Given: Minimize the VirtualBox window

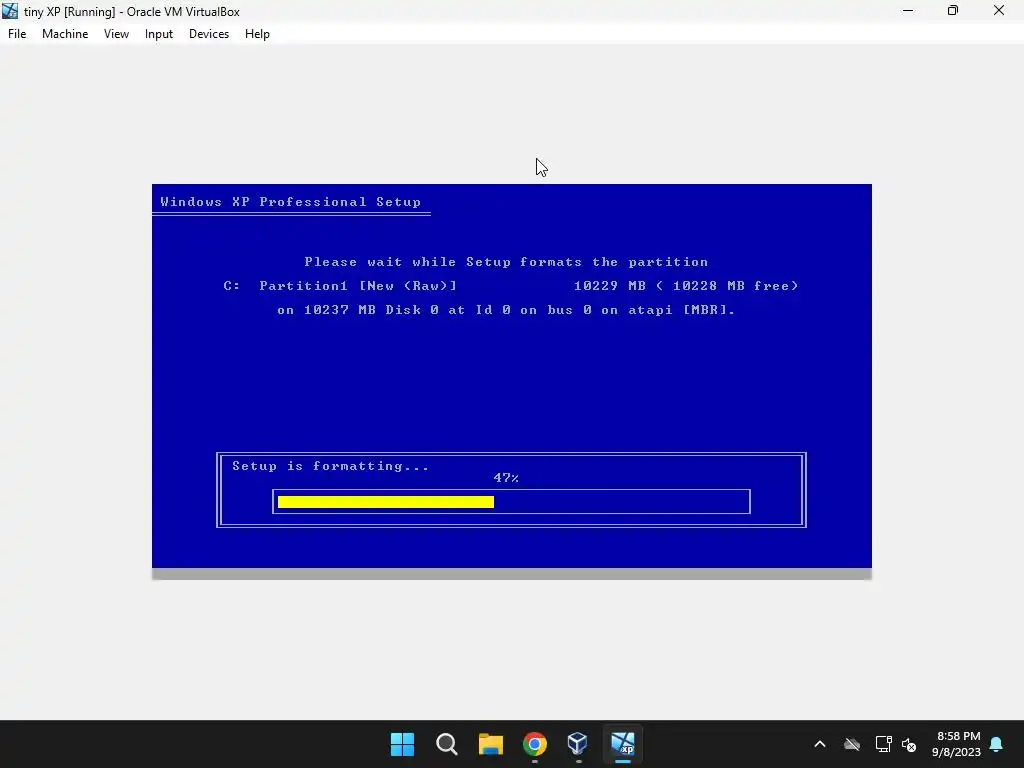Looking at the screenshot, I should coord(908,11).
